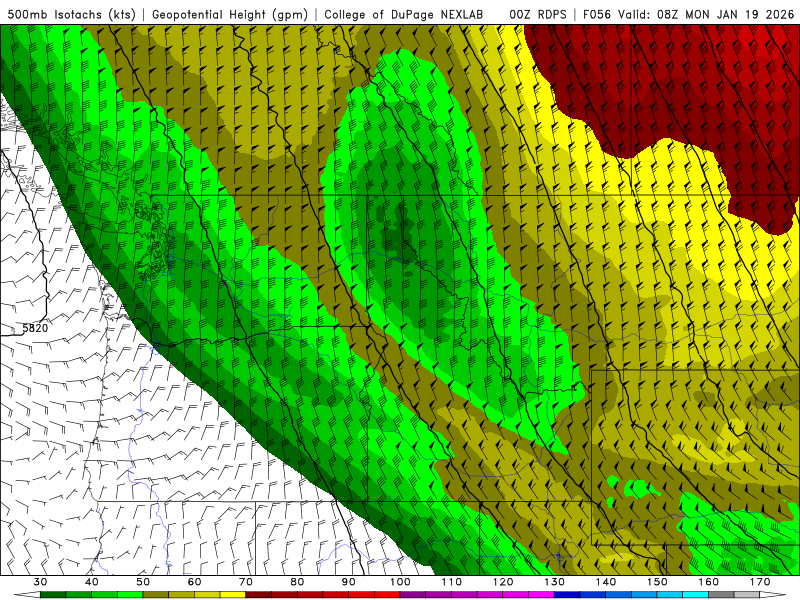The width and height of the screenshot is (800, 600).
Task: Click the 70 value on the color scale
Action: coord(246,582)
